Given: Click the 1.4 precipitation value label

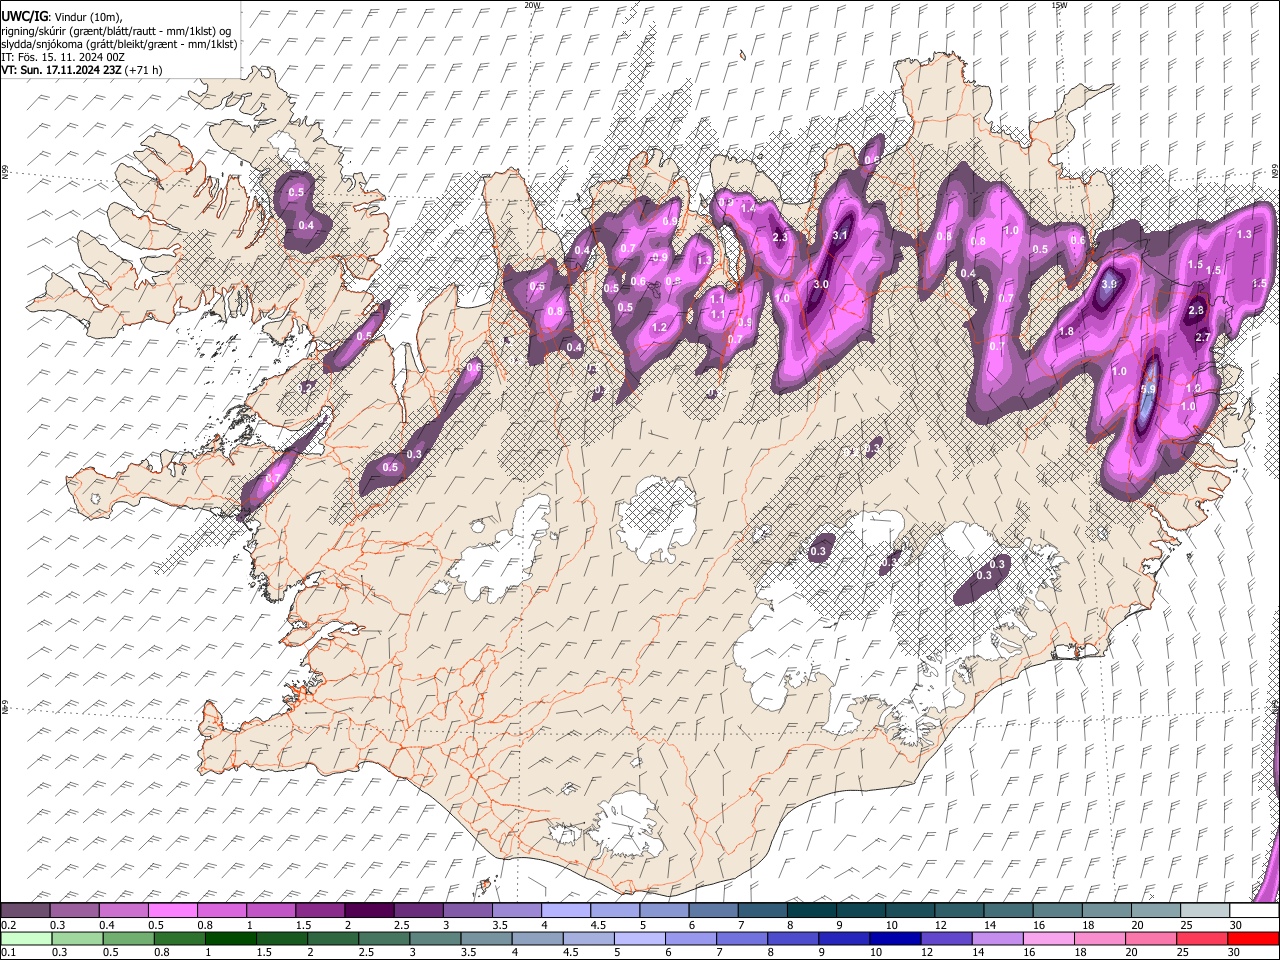Looking at the screenshot, I should tap(748, 208).
